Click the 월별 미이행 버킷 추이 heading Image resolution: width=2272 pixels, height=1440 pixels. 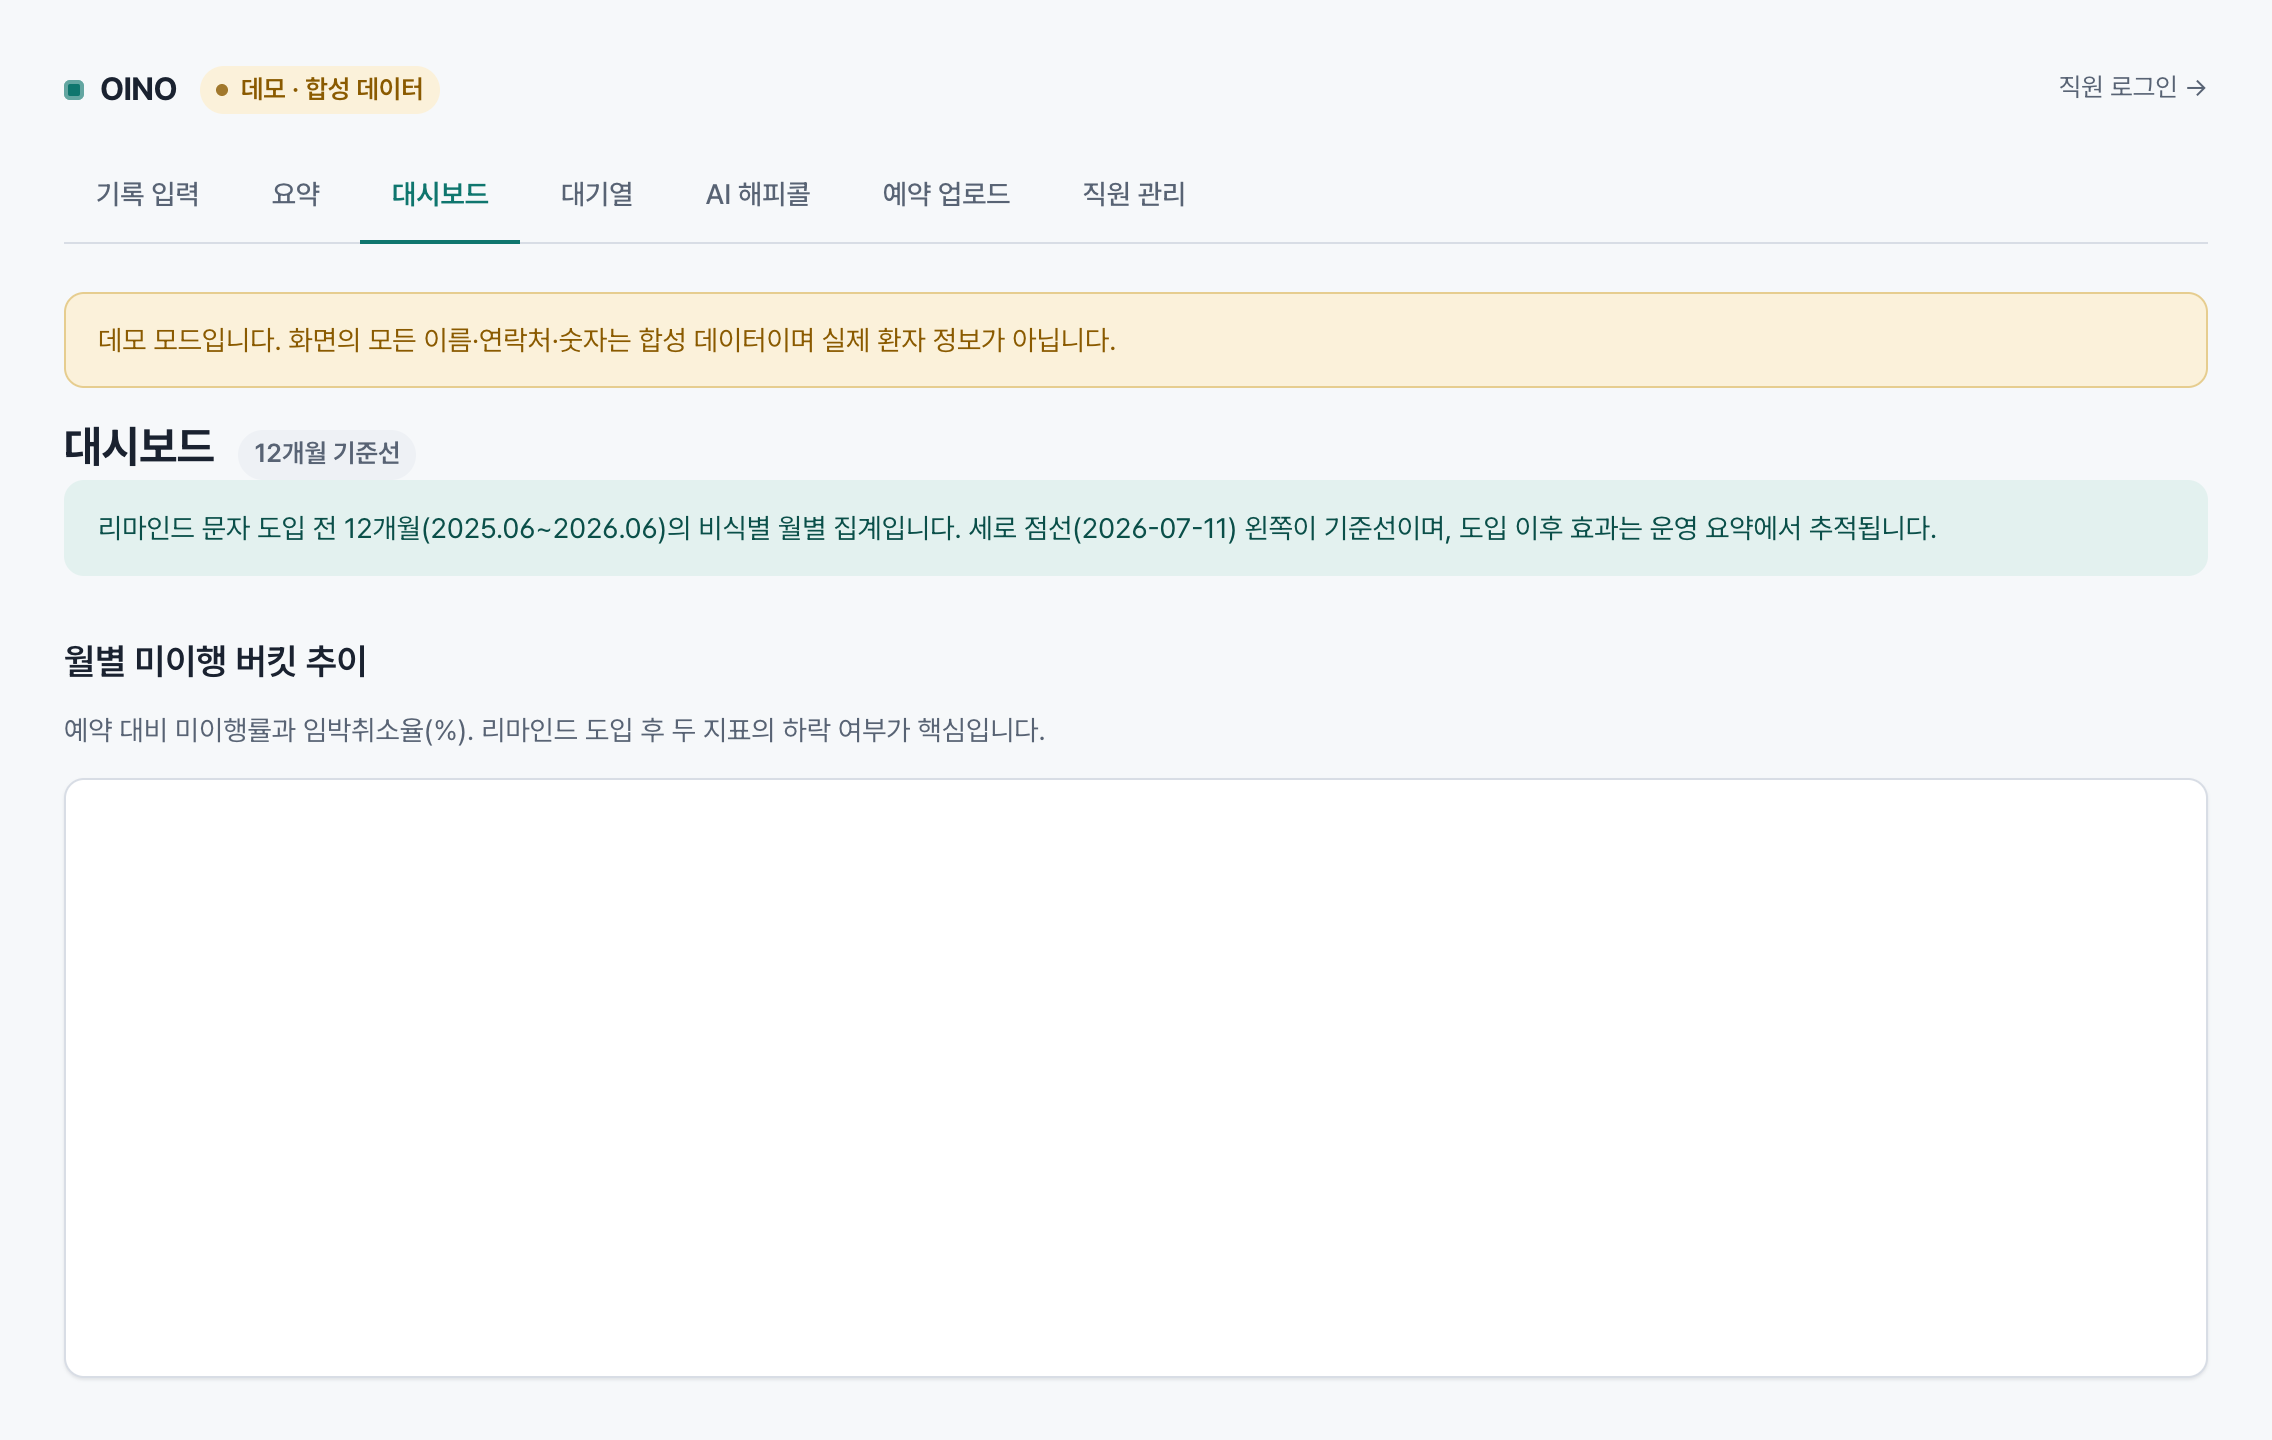215,661
